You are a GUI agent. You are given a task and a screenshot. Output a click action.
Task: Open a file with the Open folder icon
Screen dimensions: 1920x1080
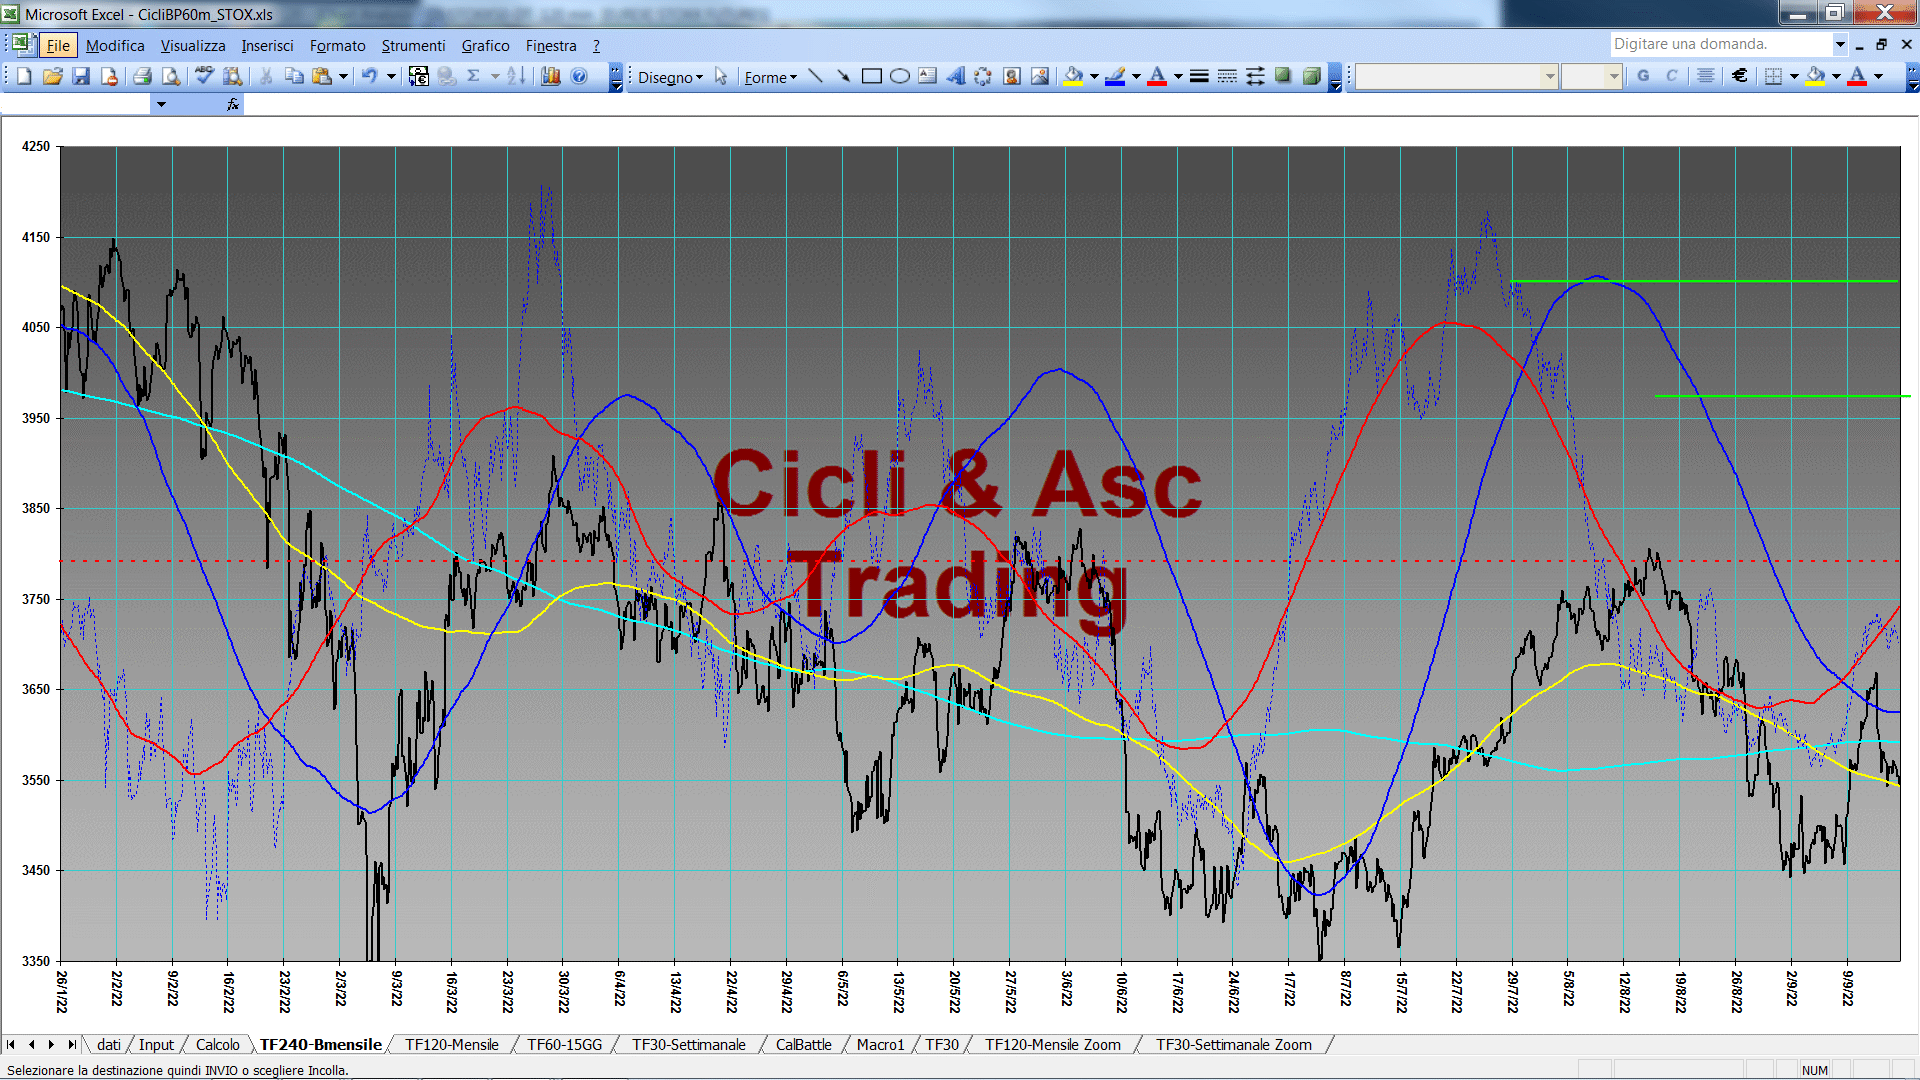pyautogui.click(x=53, y=76)
